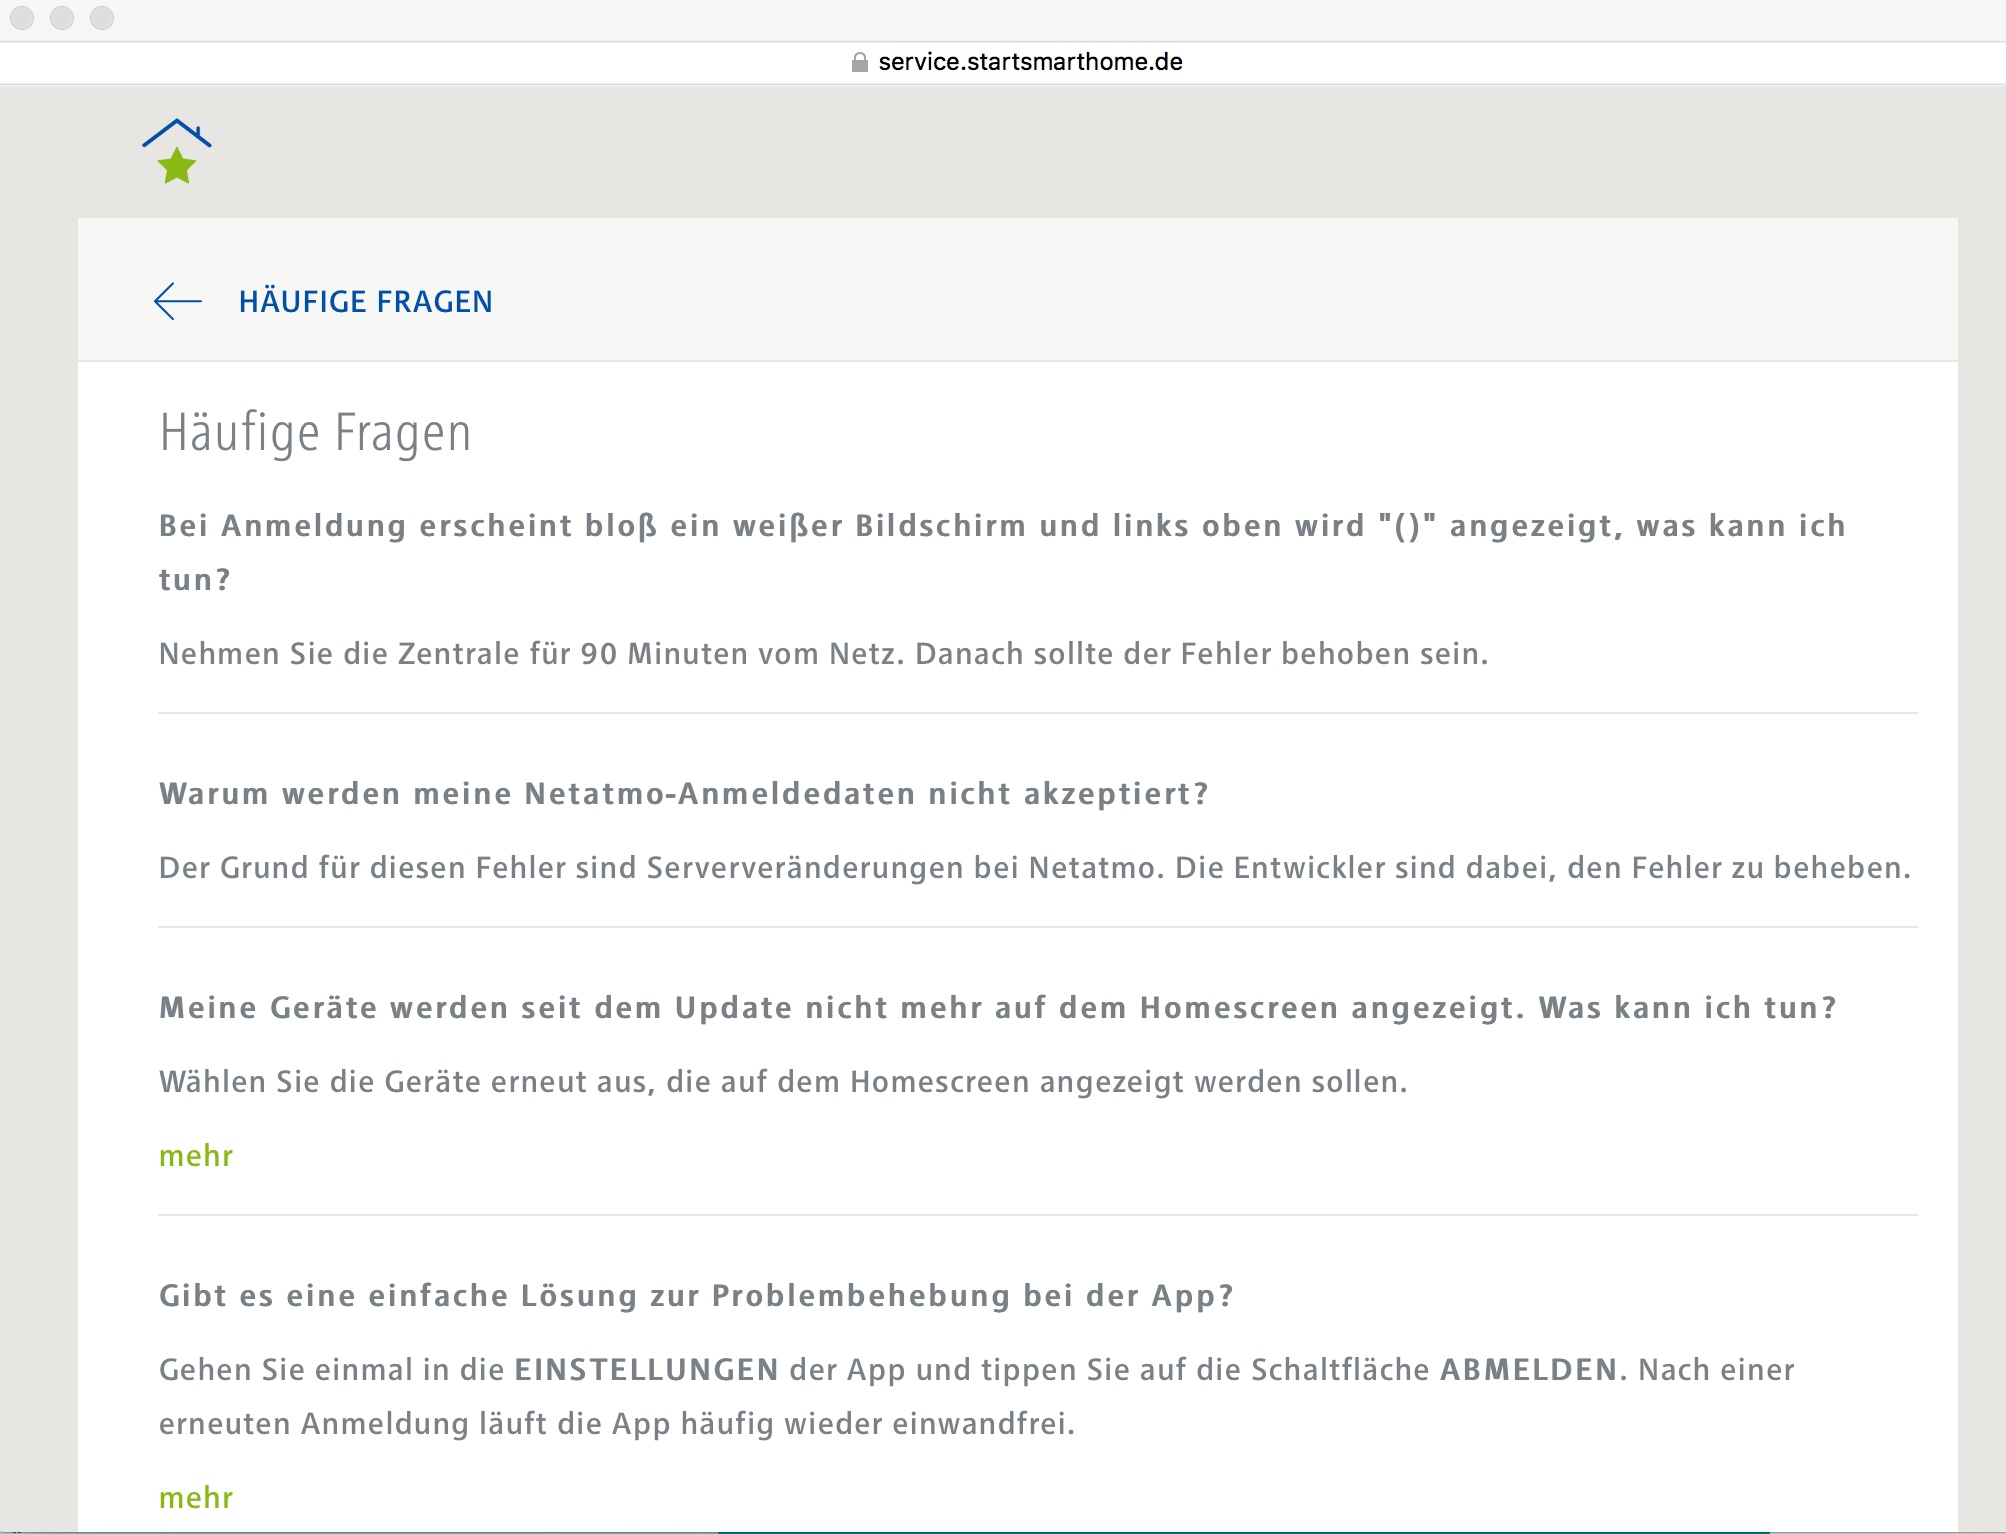The image size is (2006, 1534).
Task: Click the large 'Häufige Fragen' page heading
Action: coord(315,433)
